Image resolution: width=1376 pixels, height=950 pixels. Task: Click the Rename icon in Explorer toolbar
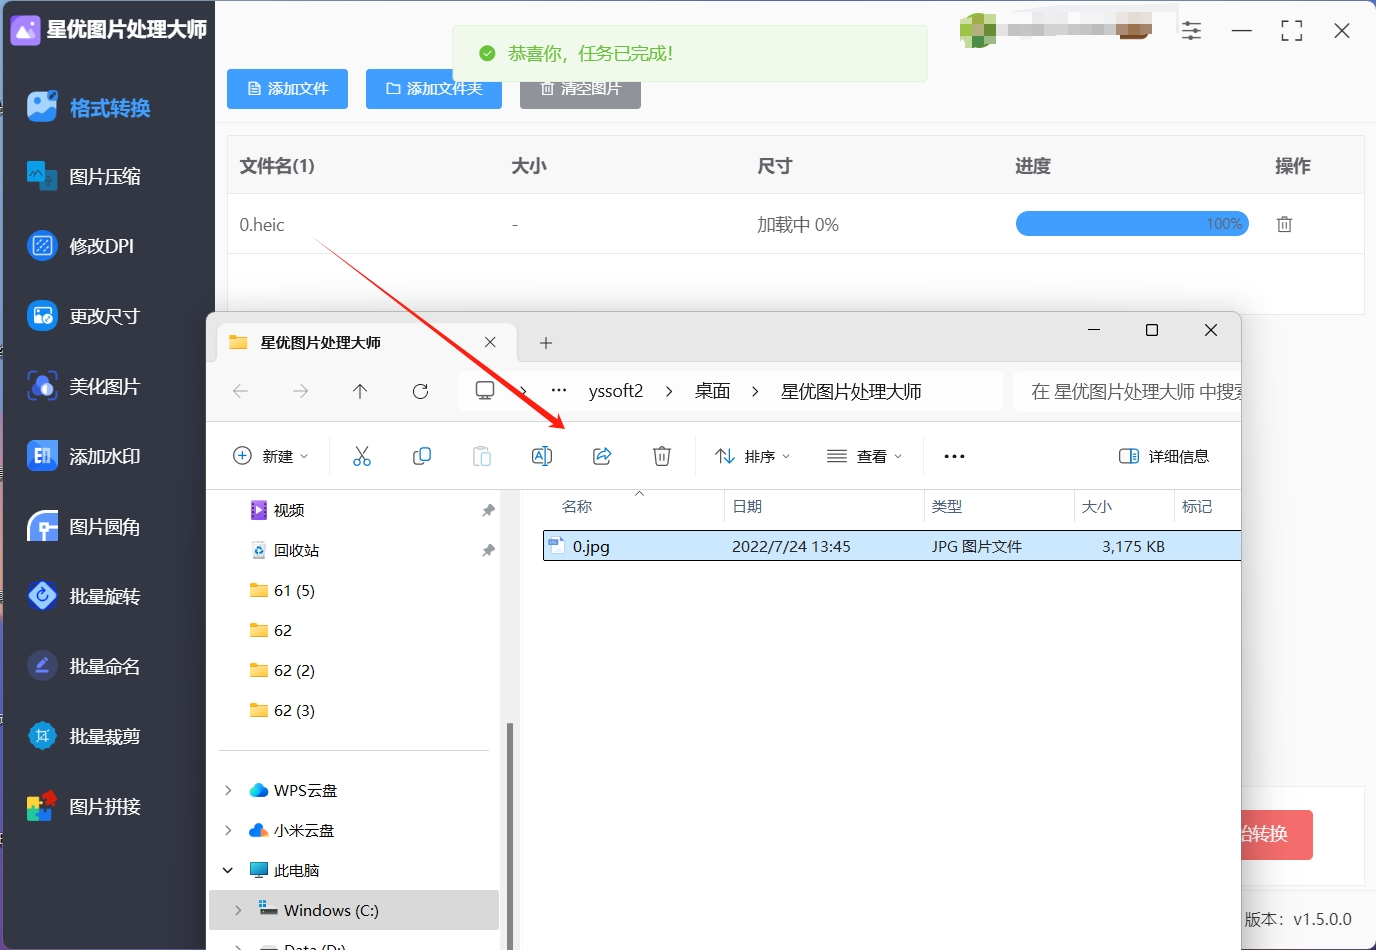(542, 456)
